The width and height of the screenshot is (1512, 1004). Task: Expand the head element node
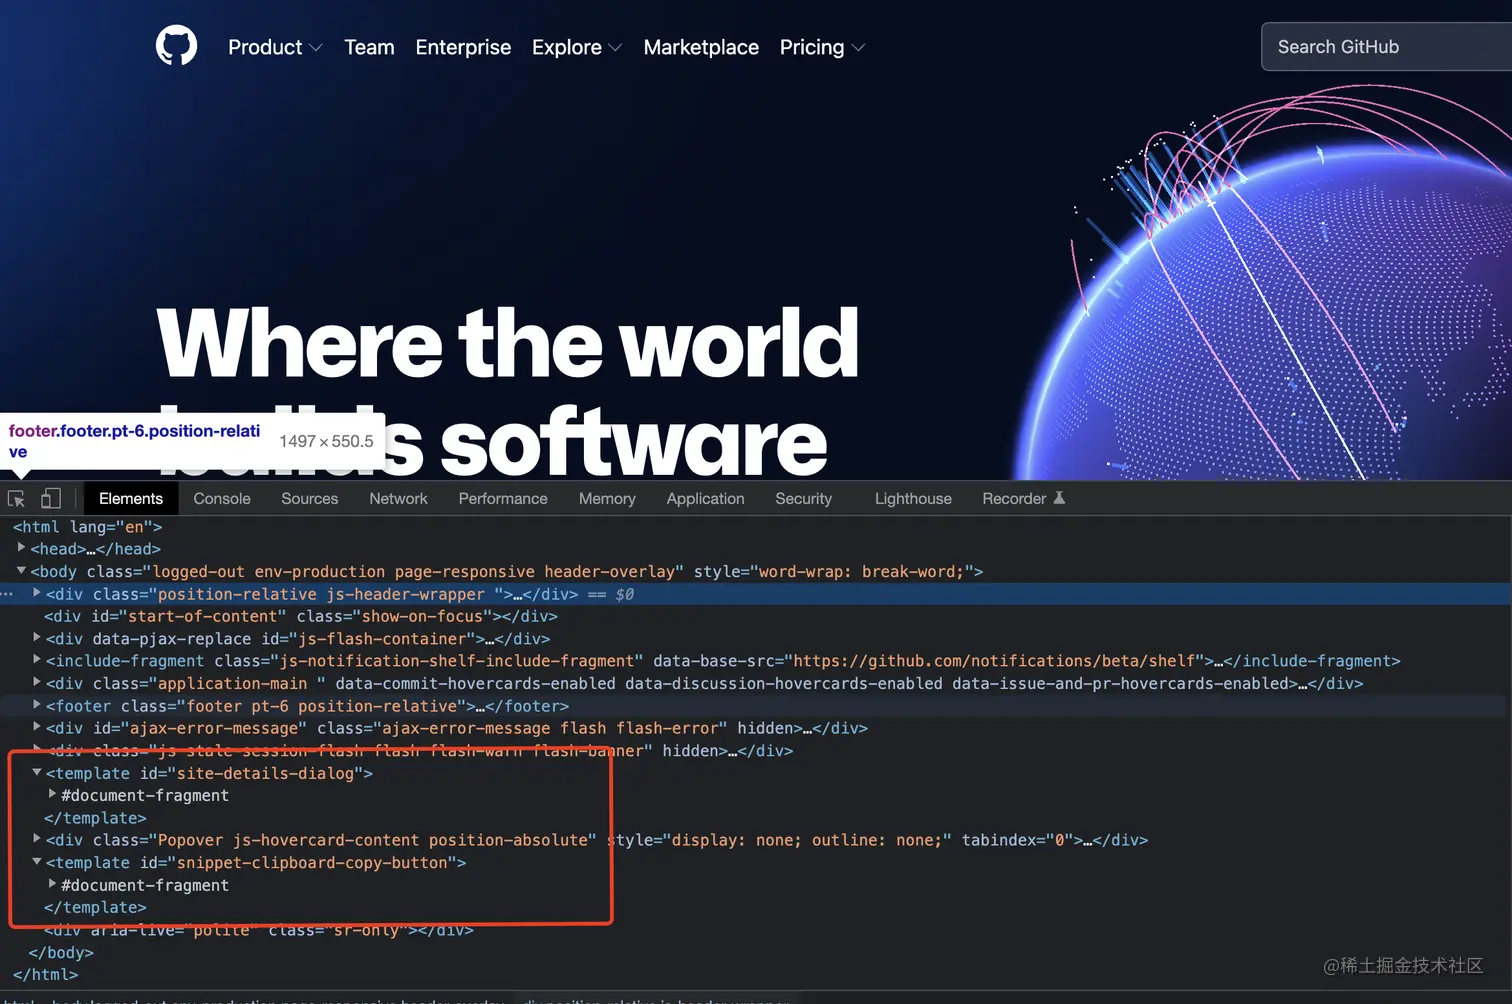pos(21,548)
